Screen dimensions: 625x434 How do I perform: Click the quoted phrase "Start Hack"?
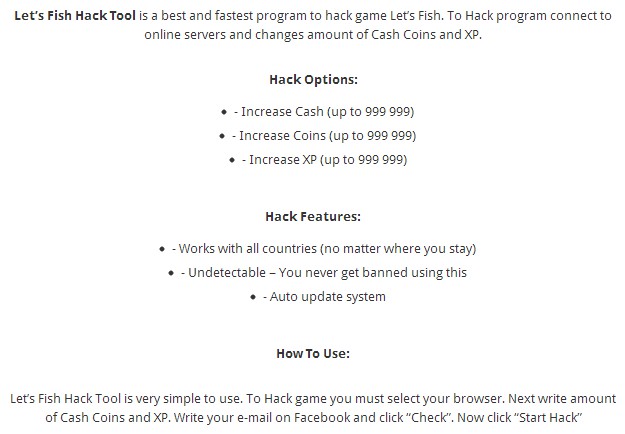pos(548,417)
